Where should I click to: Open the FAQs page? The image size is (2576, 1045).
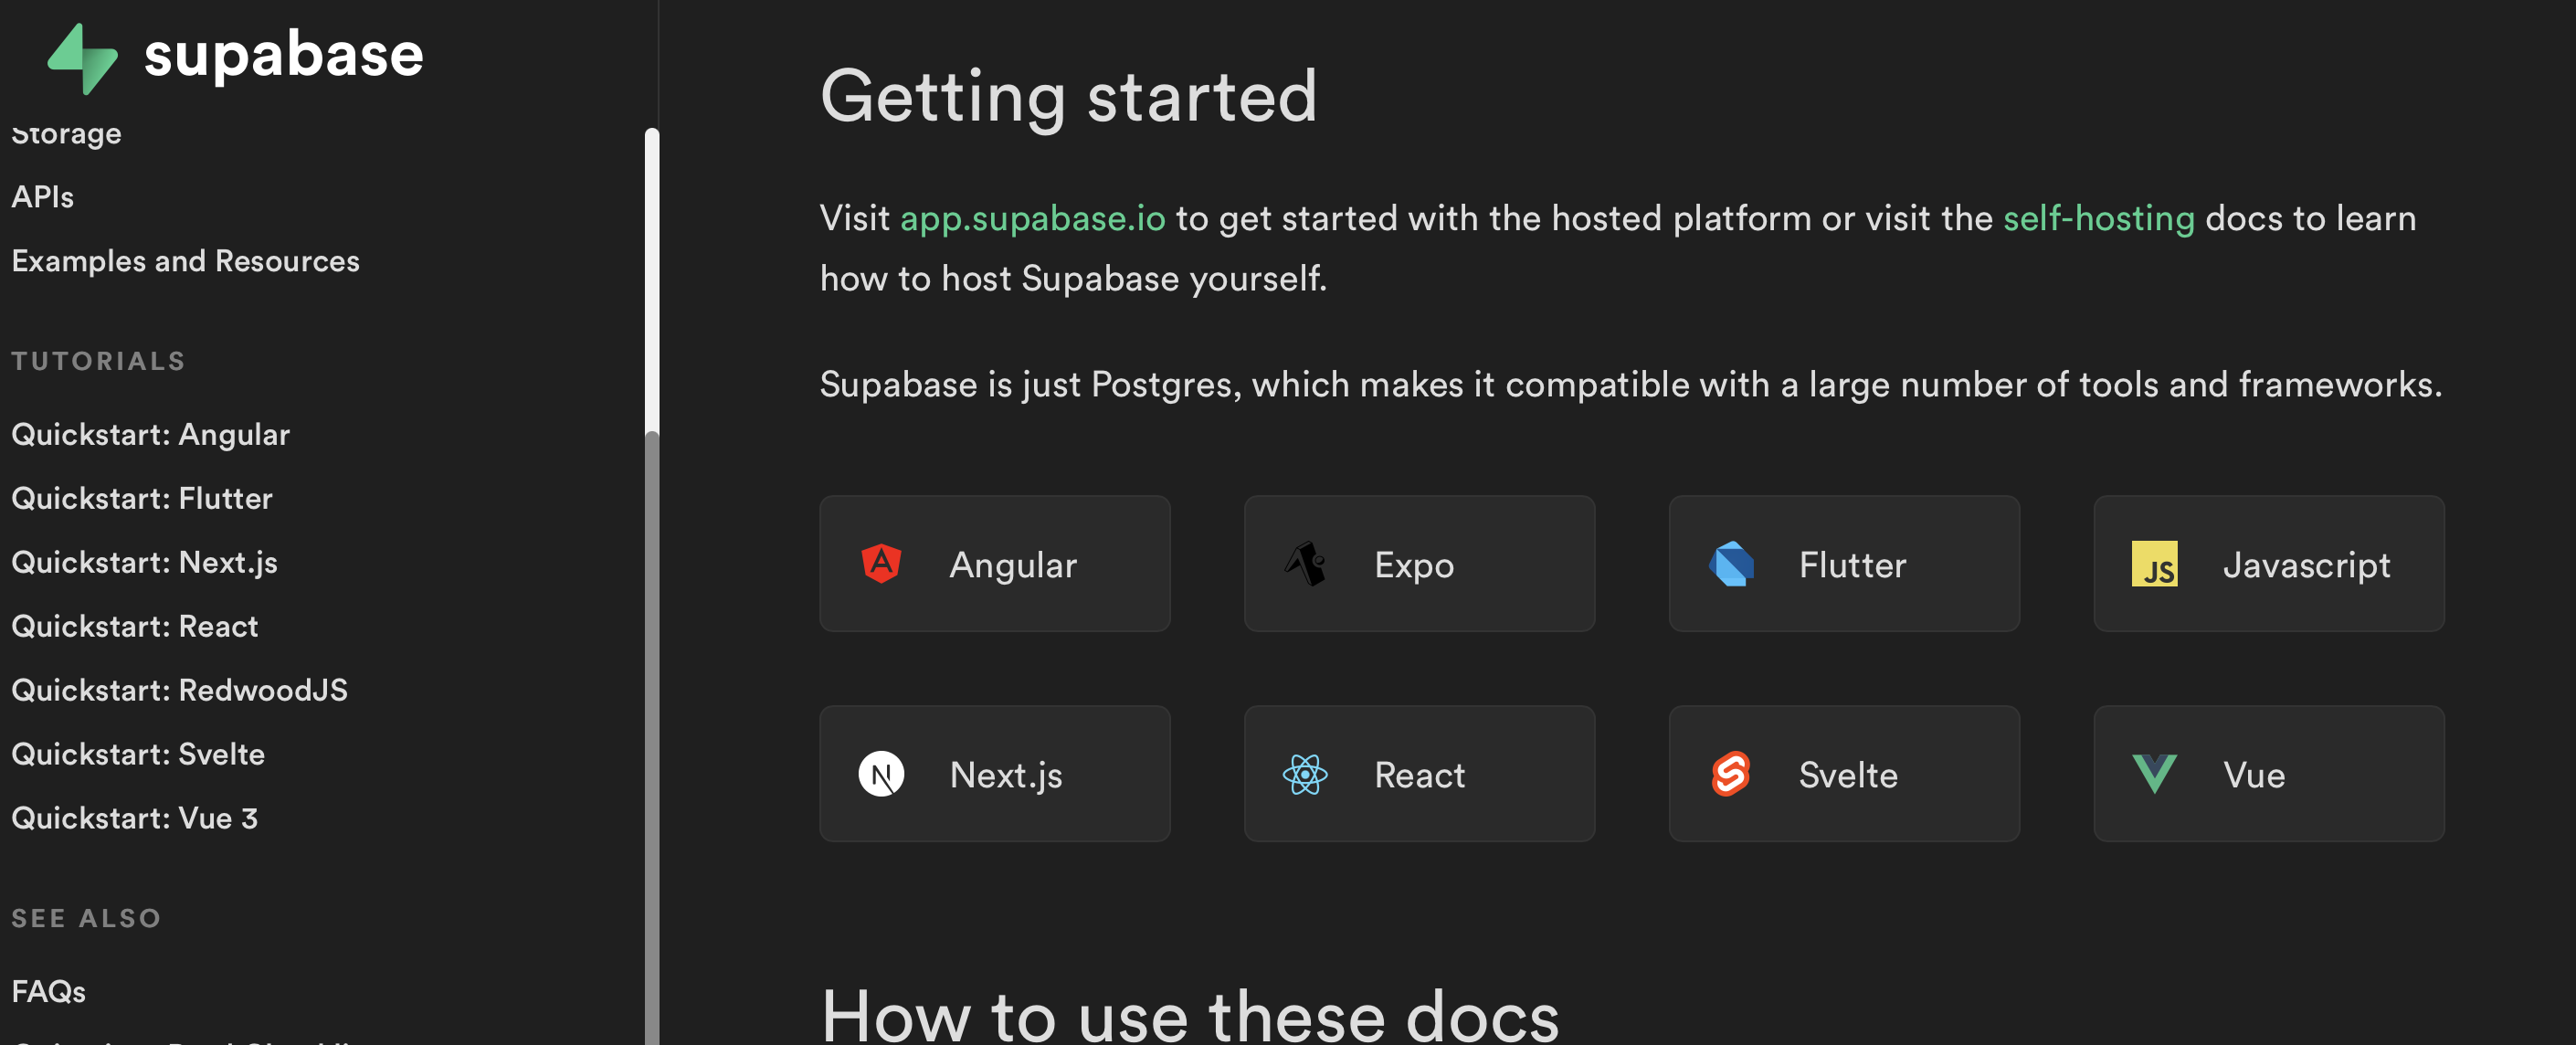48,991
